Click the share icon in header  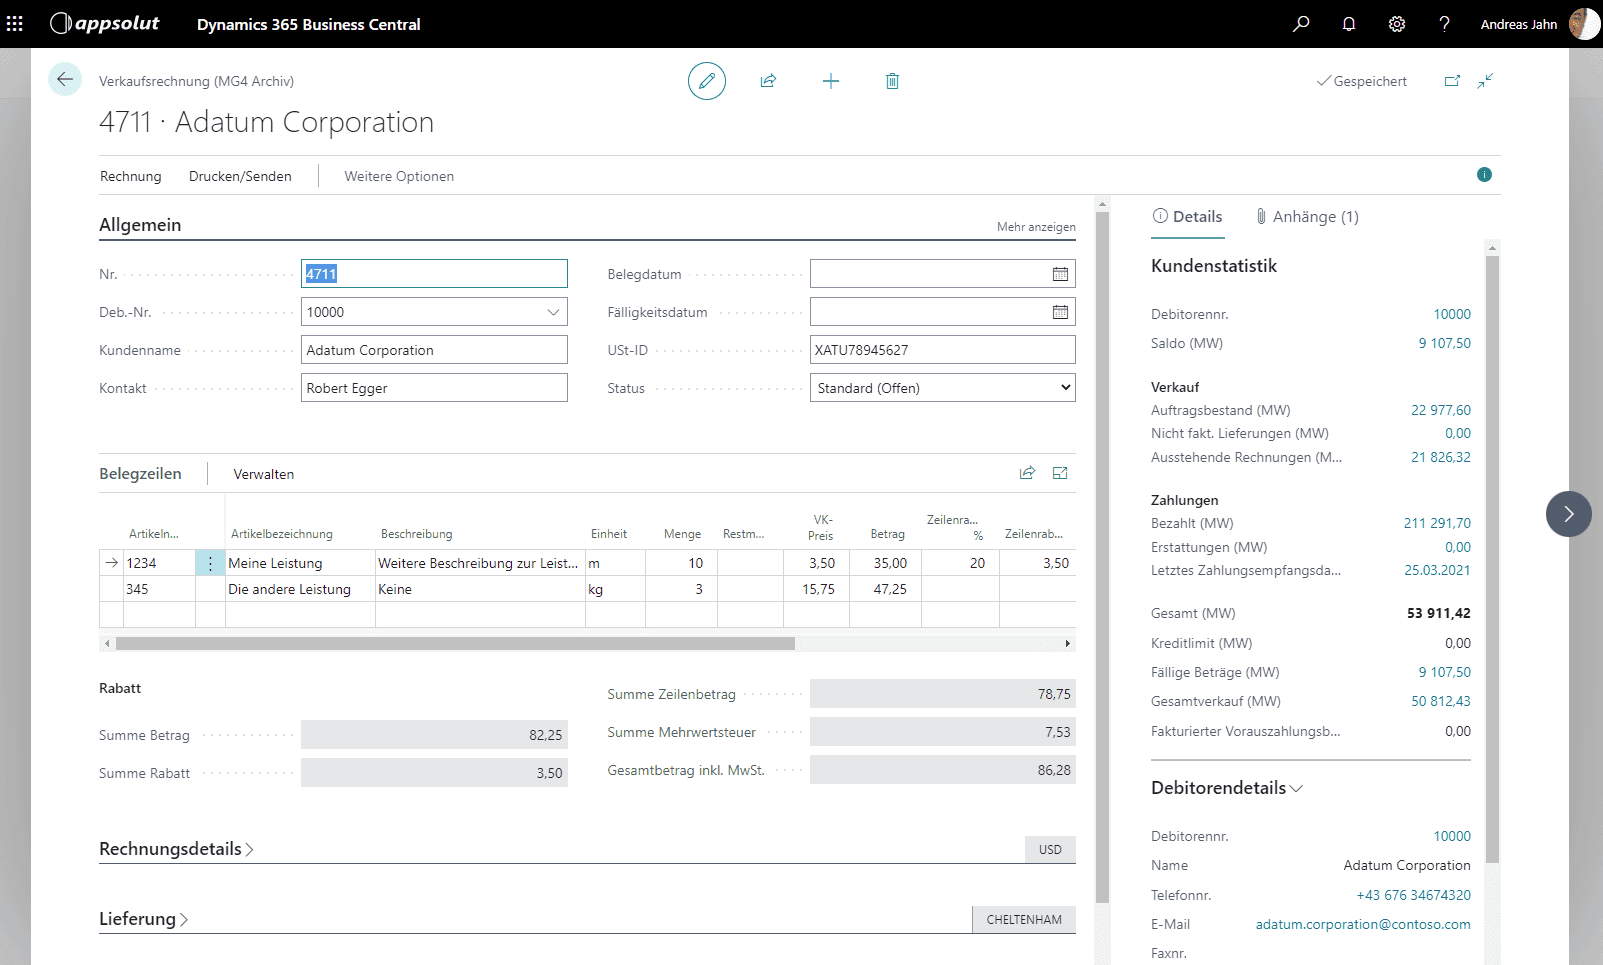tap(768, 81)
